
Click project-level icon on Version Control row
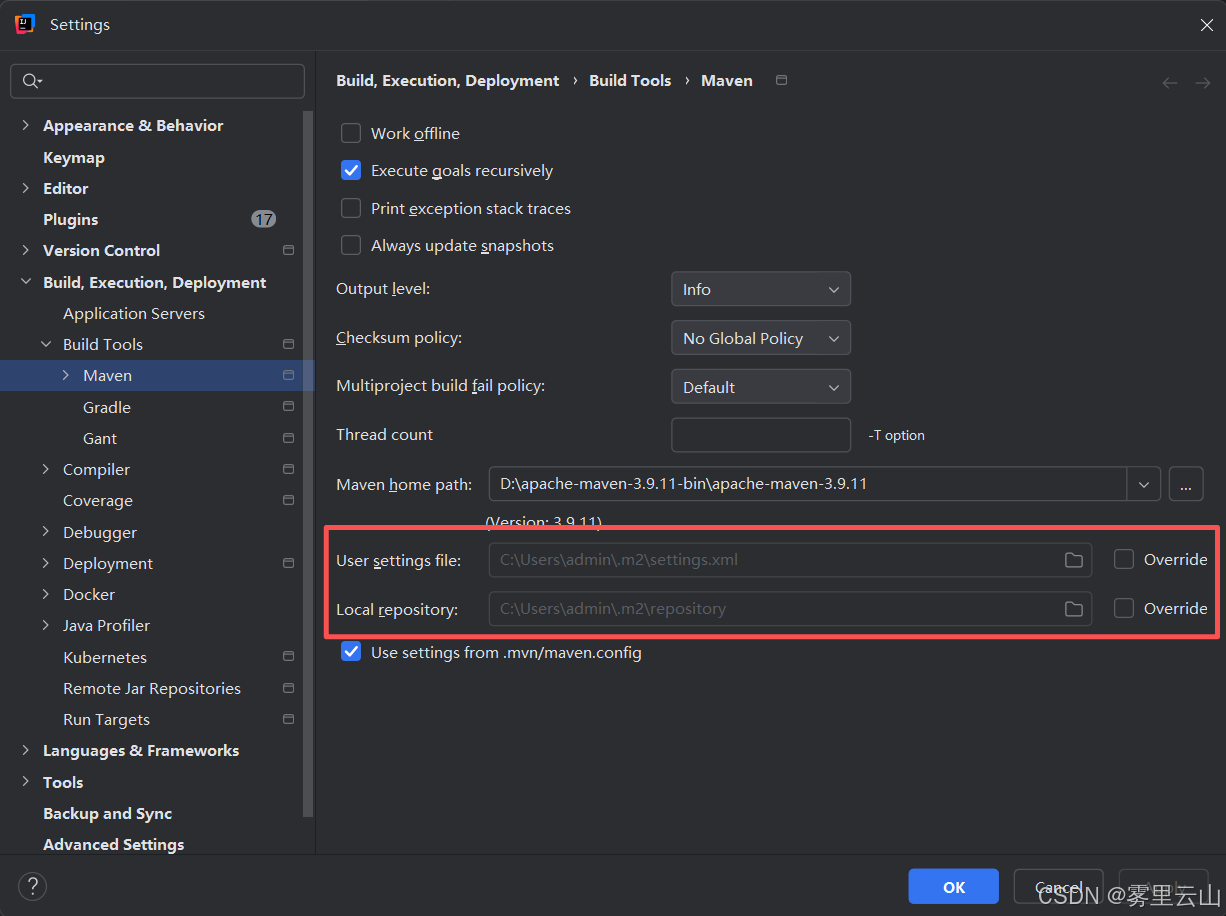289,250
